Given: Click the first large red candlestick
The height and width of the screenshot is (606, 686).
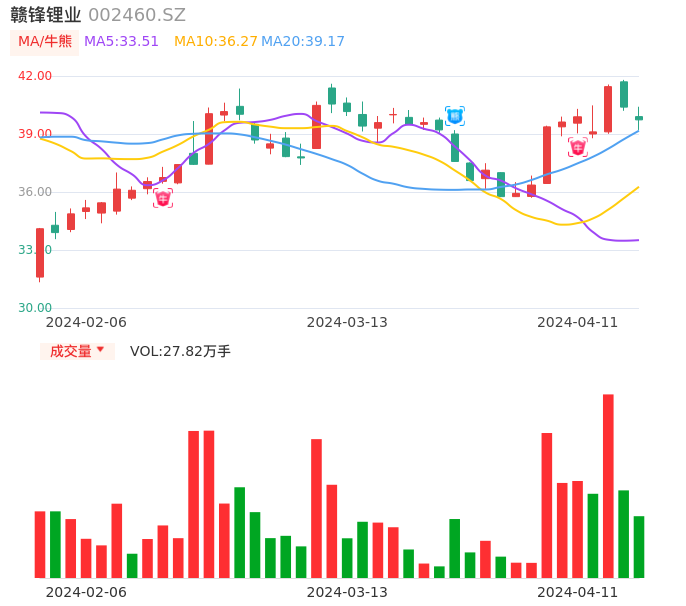Looking at the screenshot, I should coord(40,253).
